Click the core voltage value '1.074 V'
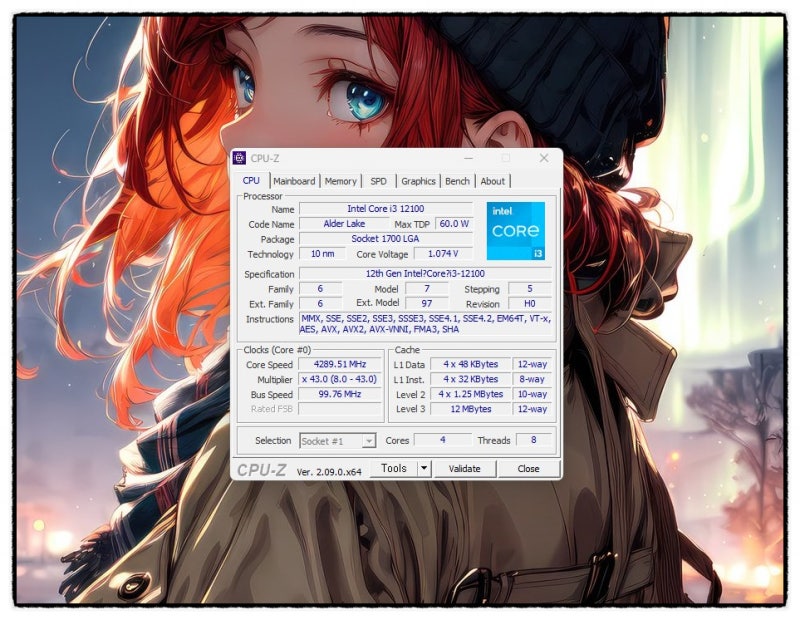The height and width of the screenshot is (620, 800). [x=443, y=254]
